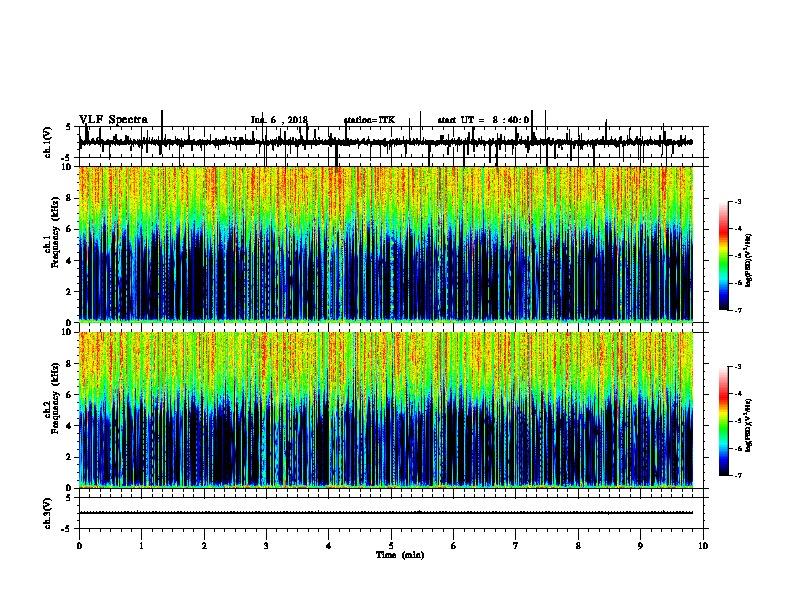Click the '-3' label on ch.1 colorbar
792x612 pixels.
(x=737, y=202)
